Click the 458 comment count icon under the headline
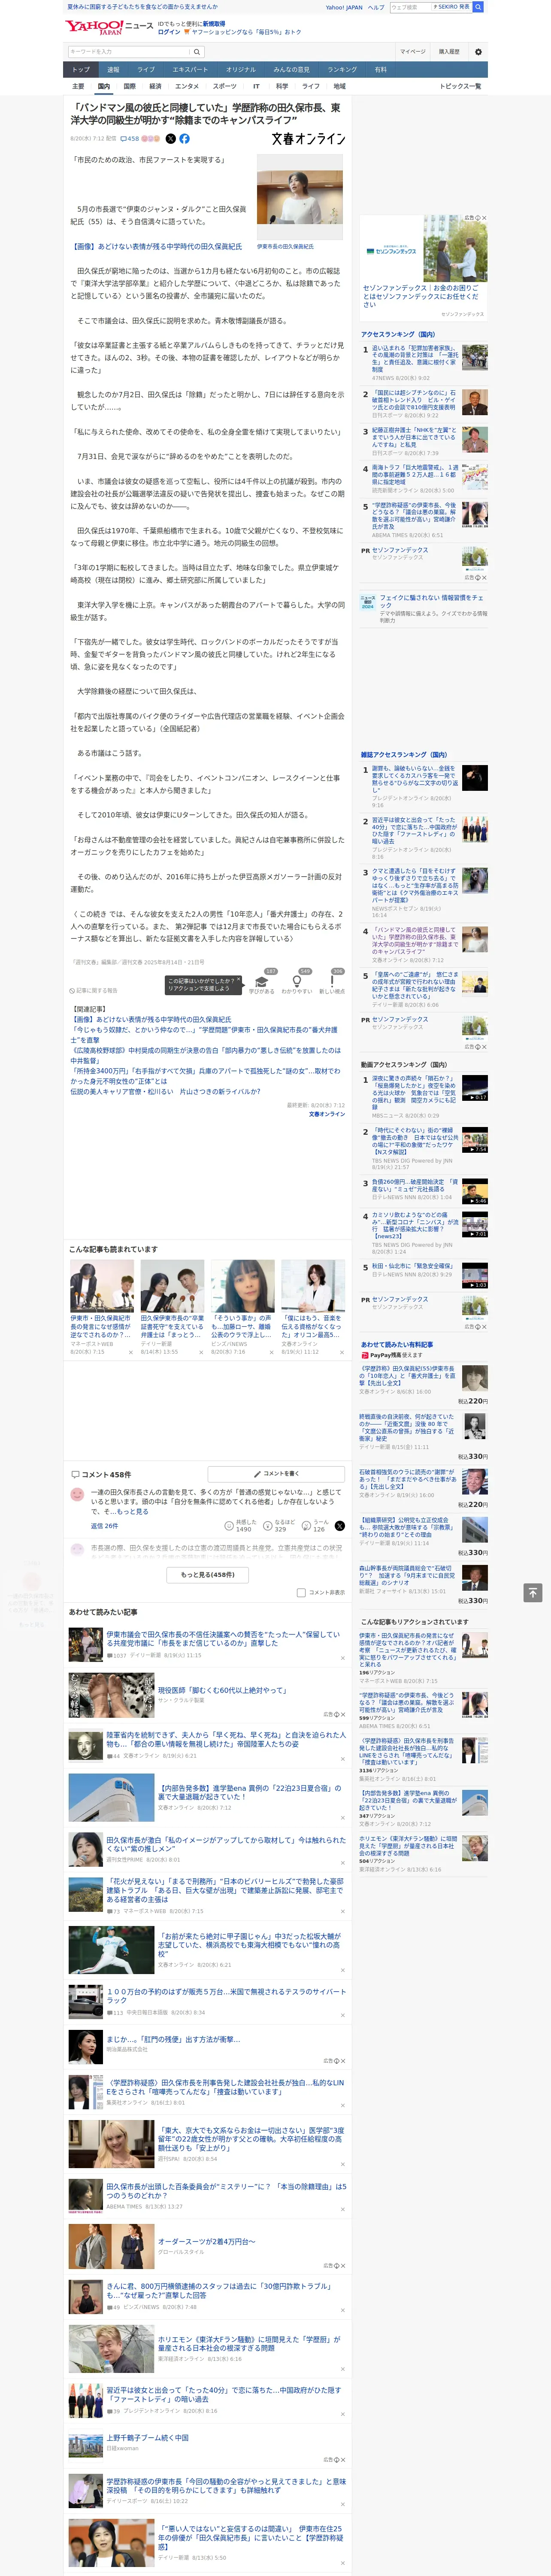 130,139
